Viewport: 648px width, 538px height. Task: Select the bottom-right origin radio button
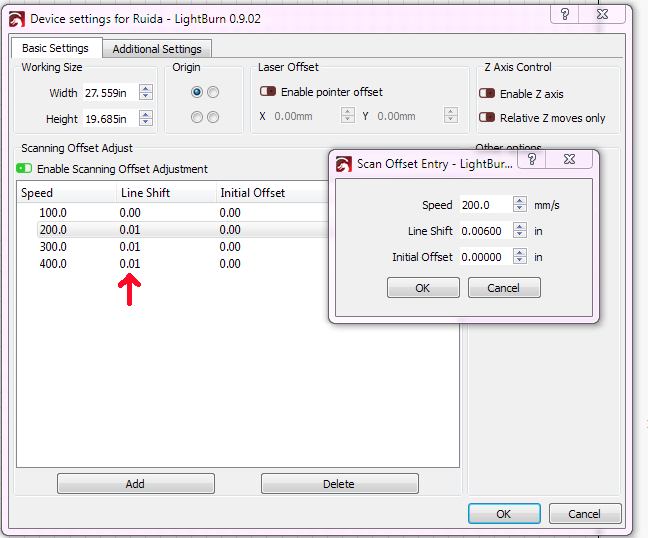tap(213, 117)
